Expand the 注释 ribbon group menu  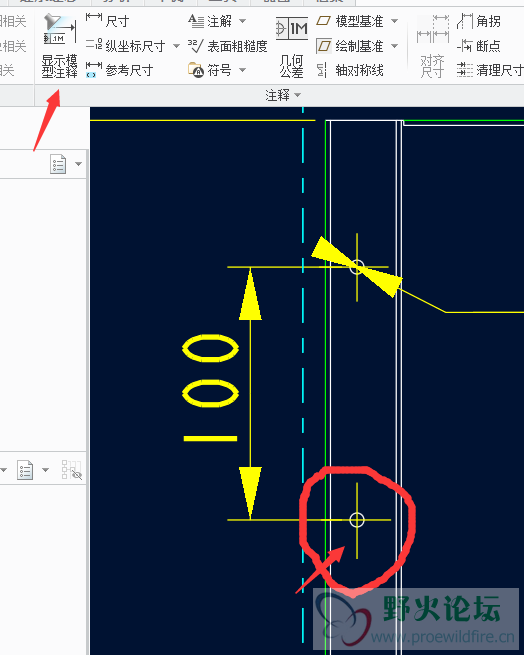point(283,95)
